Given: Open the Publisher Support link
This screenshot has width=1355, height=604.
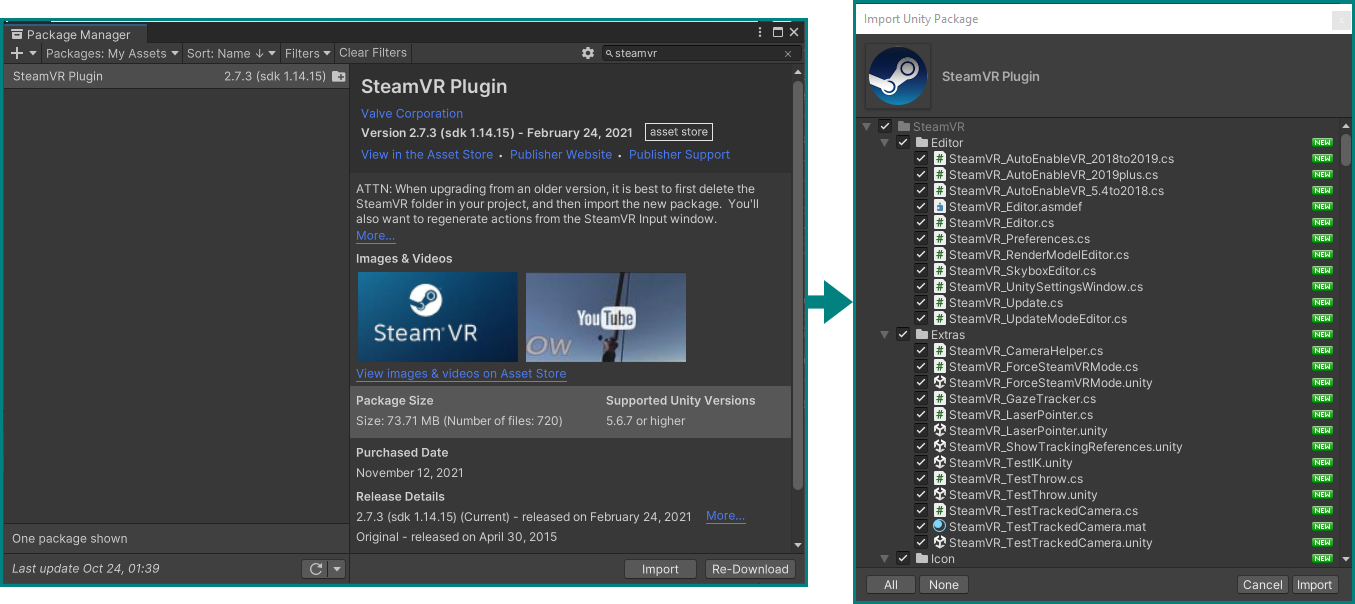Looking at the screenshot, I should coord(680,155).
